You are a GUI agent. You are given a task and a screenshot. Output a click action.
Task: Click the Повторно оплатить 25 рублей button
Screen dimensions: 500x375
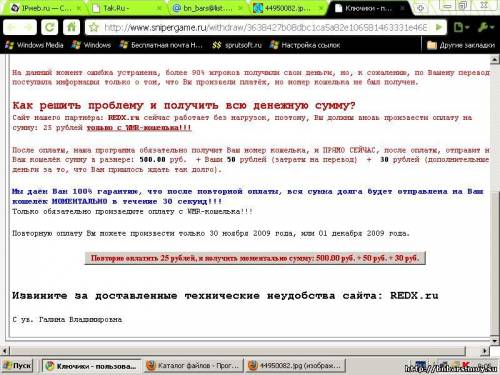point(255,258)
